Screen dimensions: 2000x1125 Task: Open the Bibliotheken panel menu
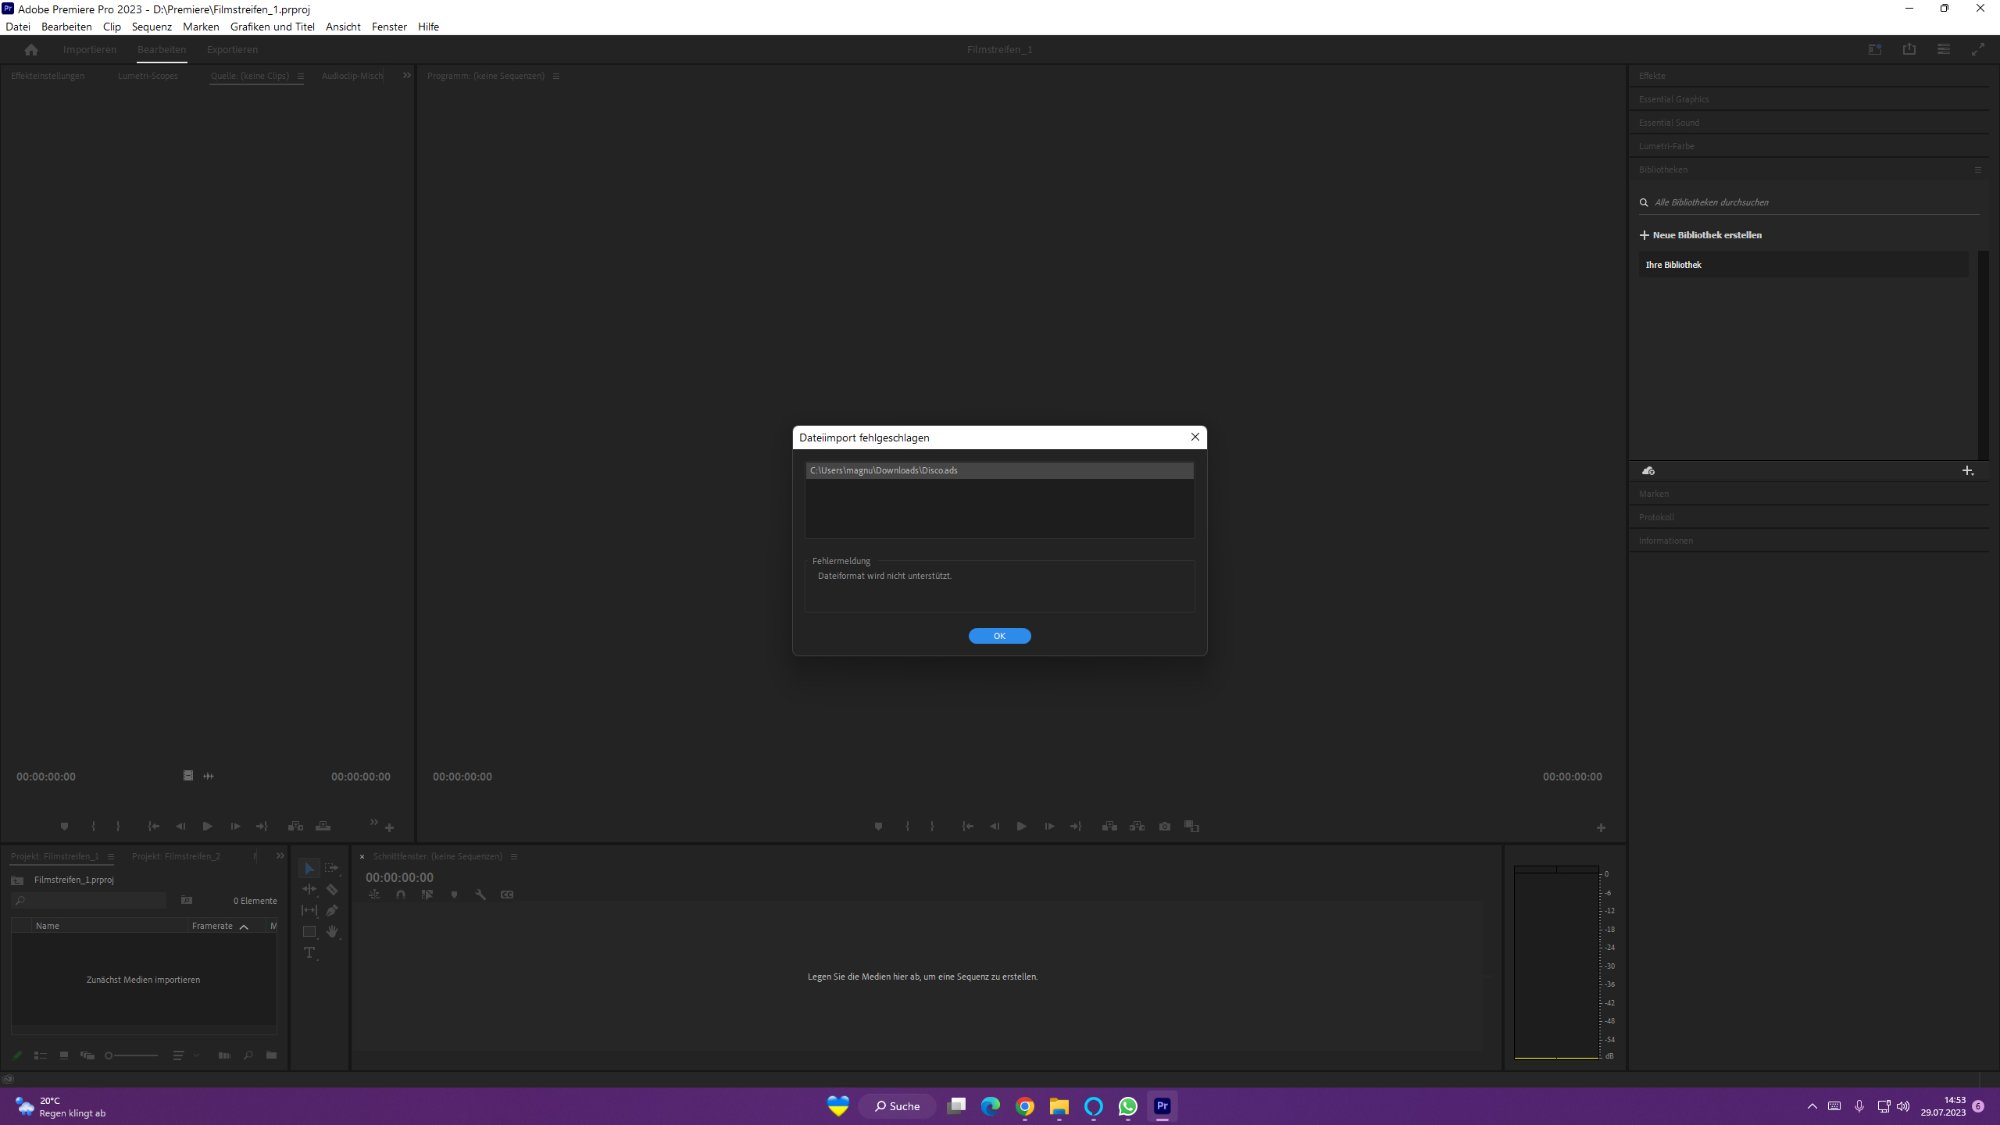(x=1977, y=170)
